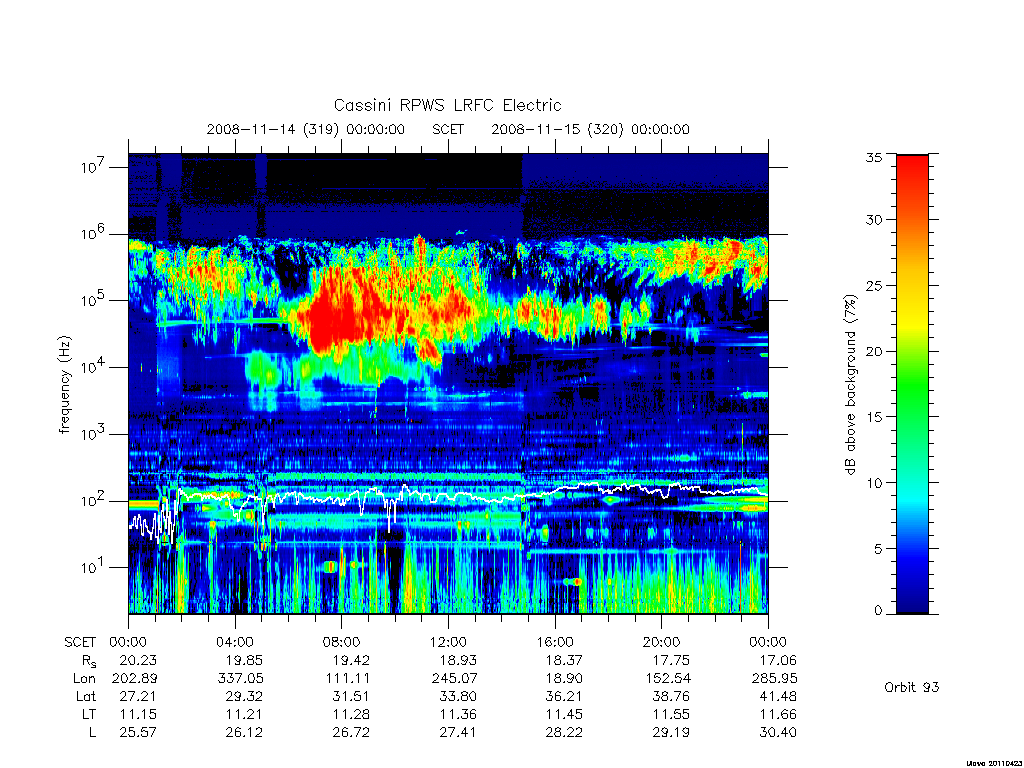Click the 12:00 time tick label
1024x768 pixels.
(x=448, y=643)
